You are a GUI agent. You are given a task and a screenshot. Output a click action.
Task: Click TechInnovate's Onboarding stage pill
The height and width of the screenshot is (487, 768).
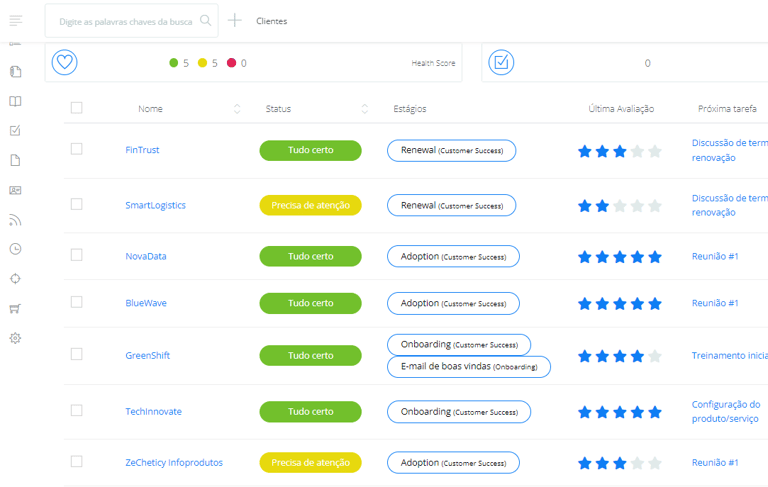(x=459, y=412)
